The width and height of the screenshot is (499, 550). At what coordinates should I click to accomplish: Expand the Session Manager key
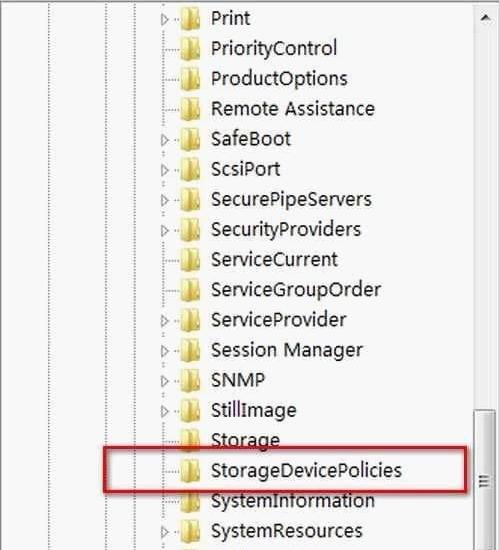click(164, 351)
